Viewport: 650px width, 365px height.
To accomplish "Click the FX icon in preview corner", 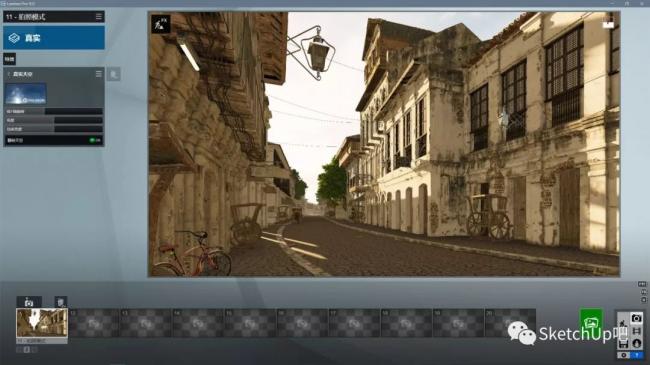I will (x=160, y=24).
